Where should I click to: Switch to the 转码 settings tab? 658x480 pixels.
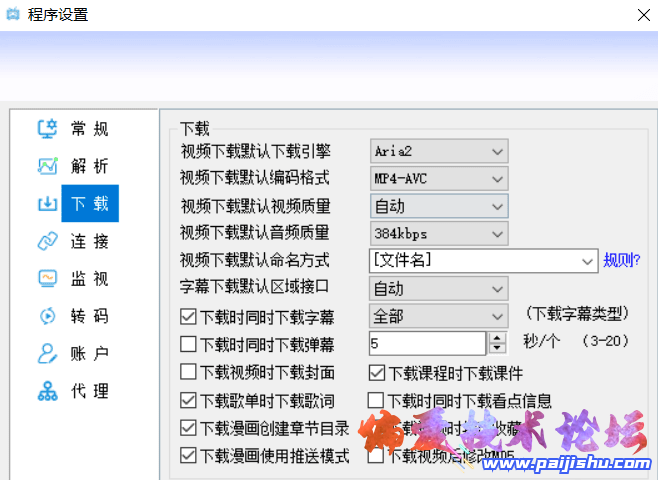point(89,316)
